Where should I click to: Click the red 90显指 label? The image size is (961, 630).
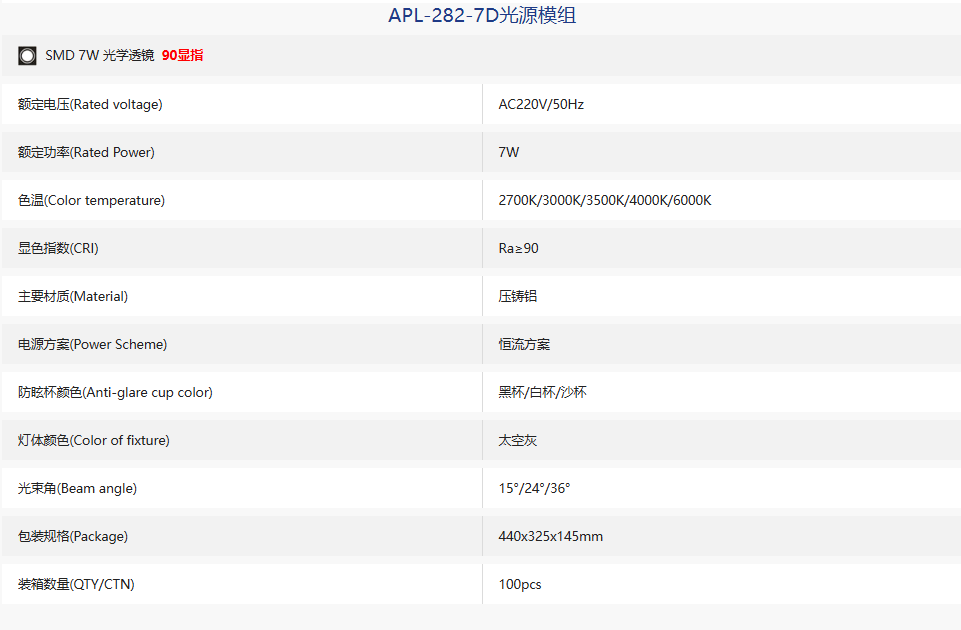coord(183,55)
